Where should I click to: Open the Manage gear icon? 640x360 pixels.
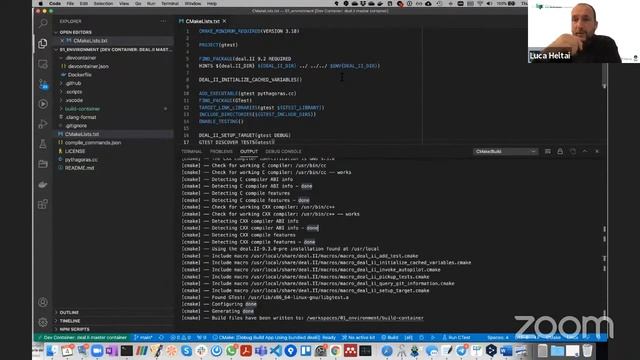point(43,322)
